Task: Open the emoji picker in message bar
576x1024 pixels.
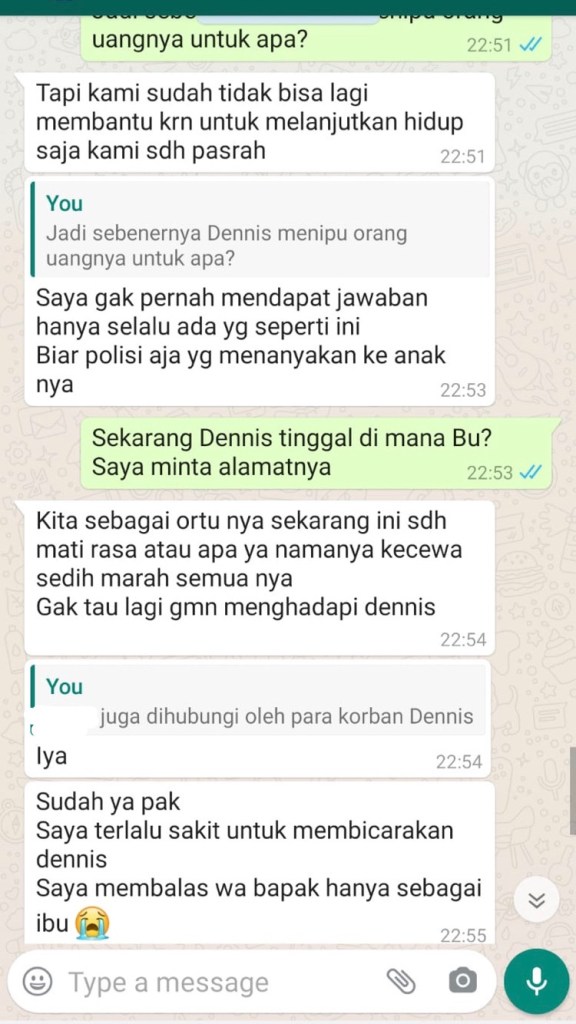Action: point(37,981)
